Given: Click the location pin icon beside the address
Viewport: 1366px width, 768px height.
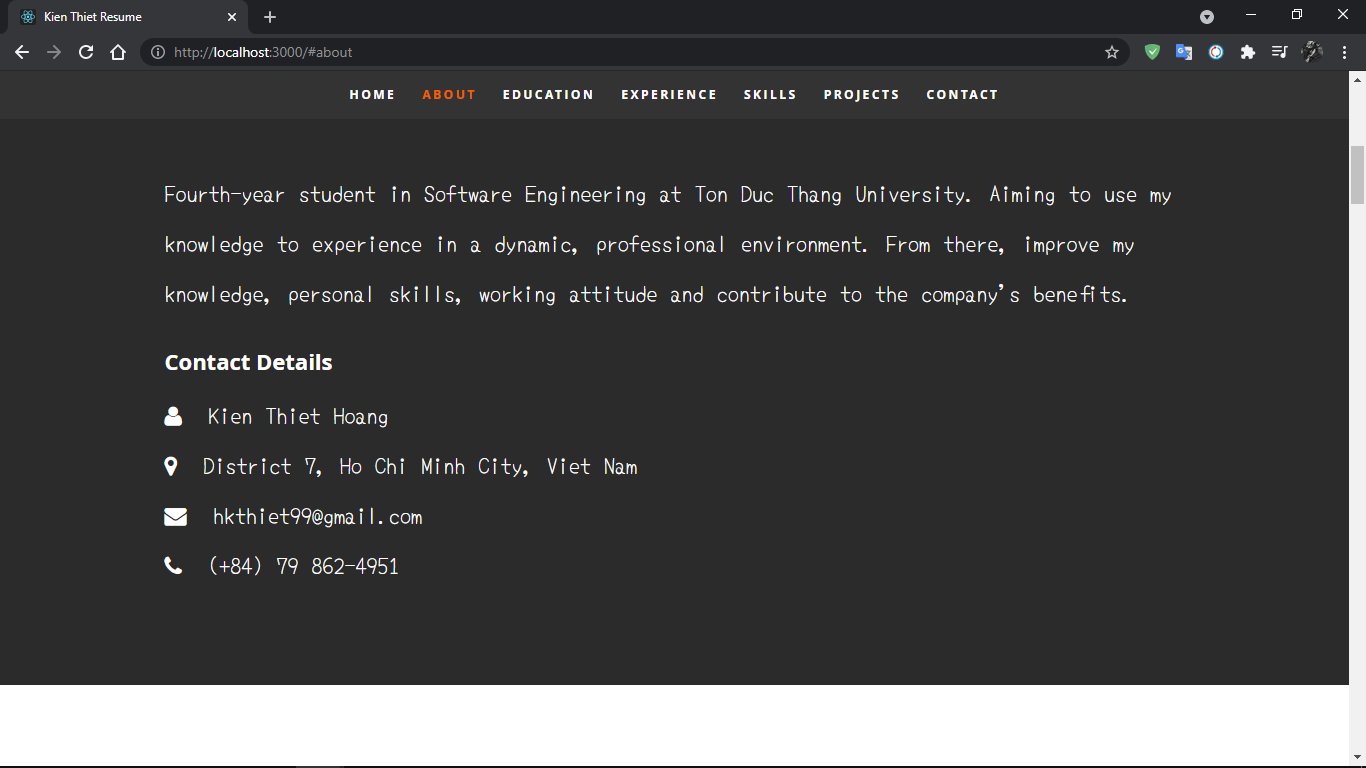Looking at the screenshot, I should coord(171,466).
